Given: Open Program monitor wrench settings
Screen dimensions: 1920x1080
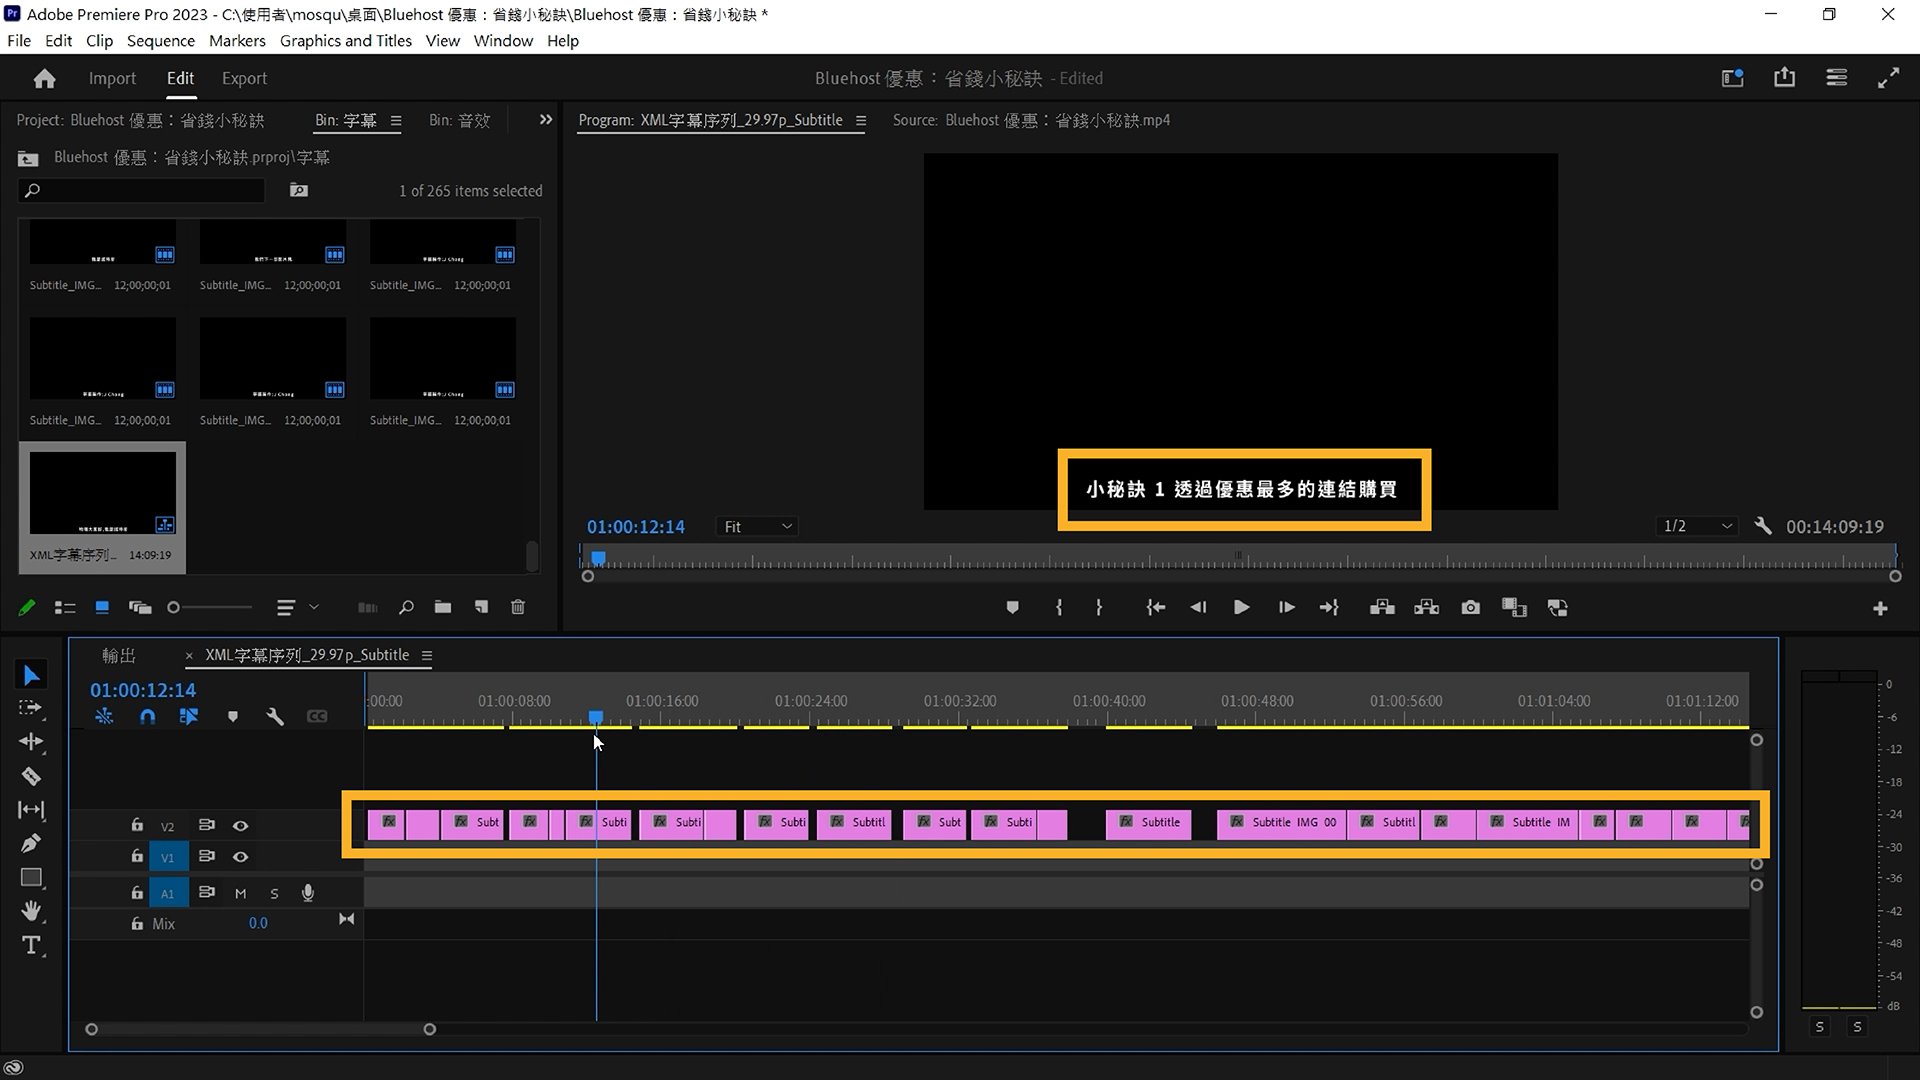Looking at the screenshot, I should point(1763,526).
